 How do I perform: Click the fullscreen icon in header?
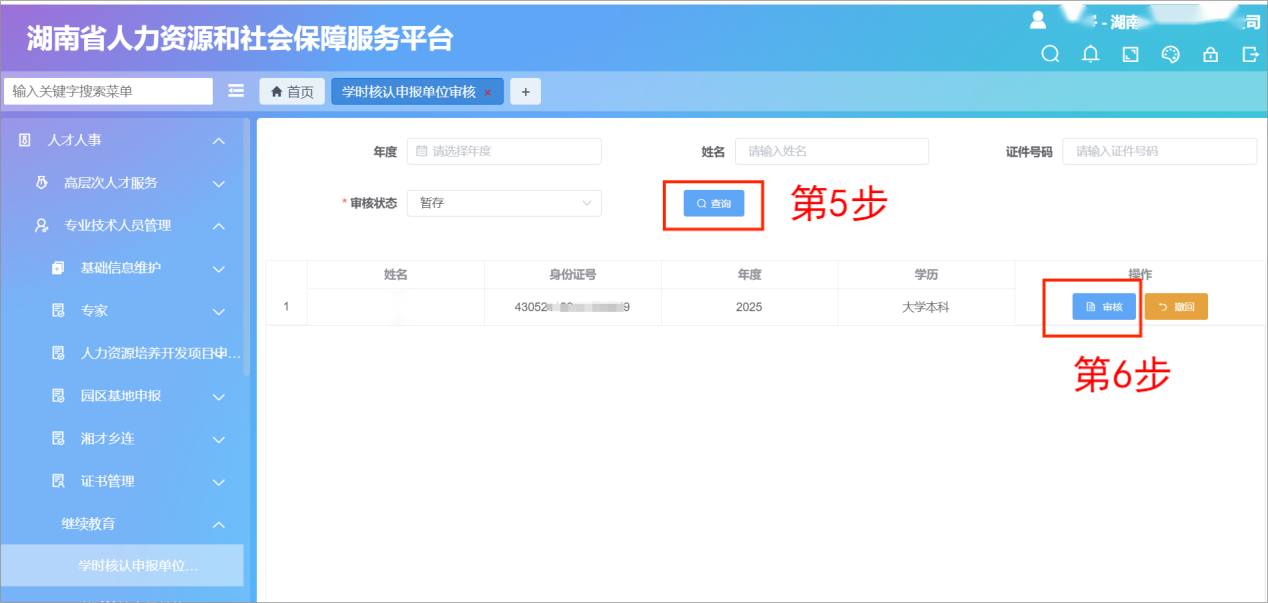[x=1130, y=55]
